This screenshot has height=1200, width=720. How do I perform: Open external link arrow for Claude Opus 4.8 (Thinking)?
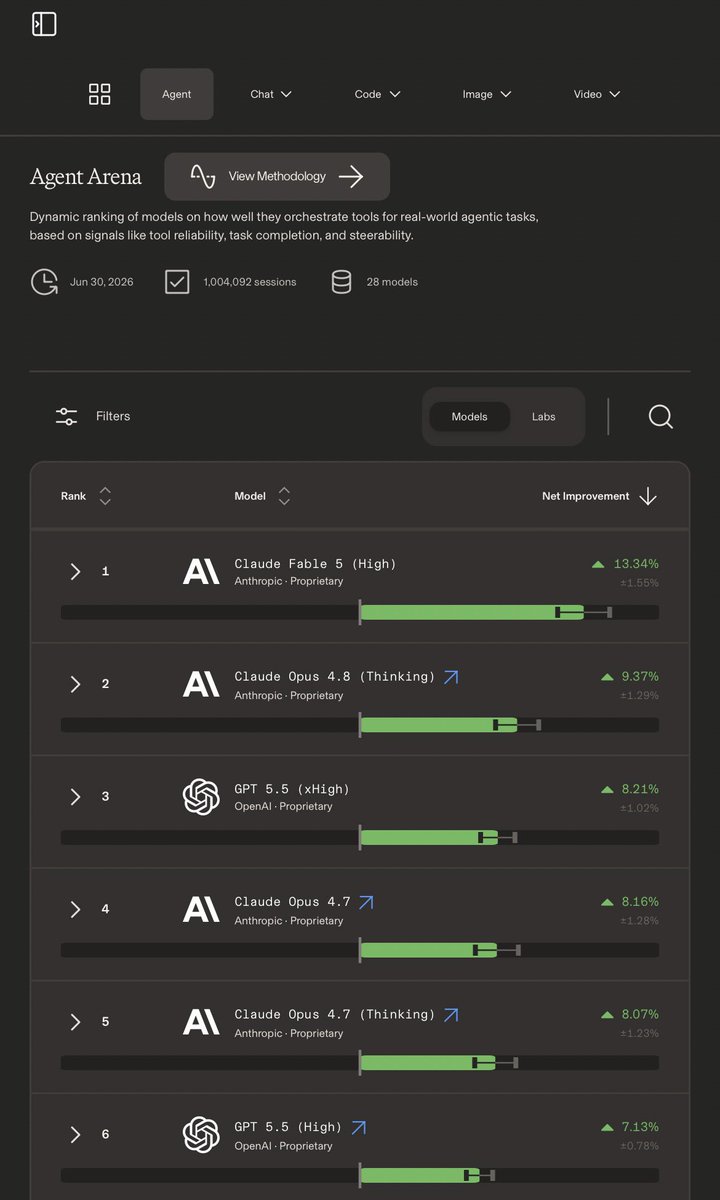tap(451, 677)
